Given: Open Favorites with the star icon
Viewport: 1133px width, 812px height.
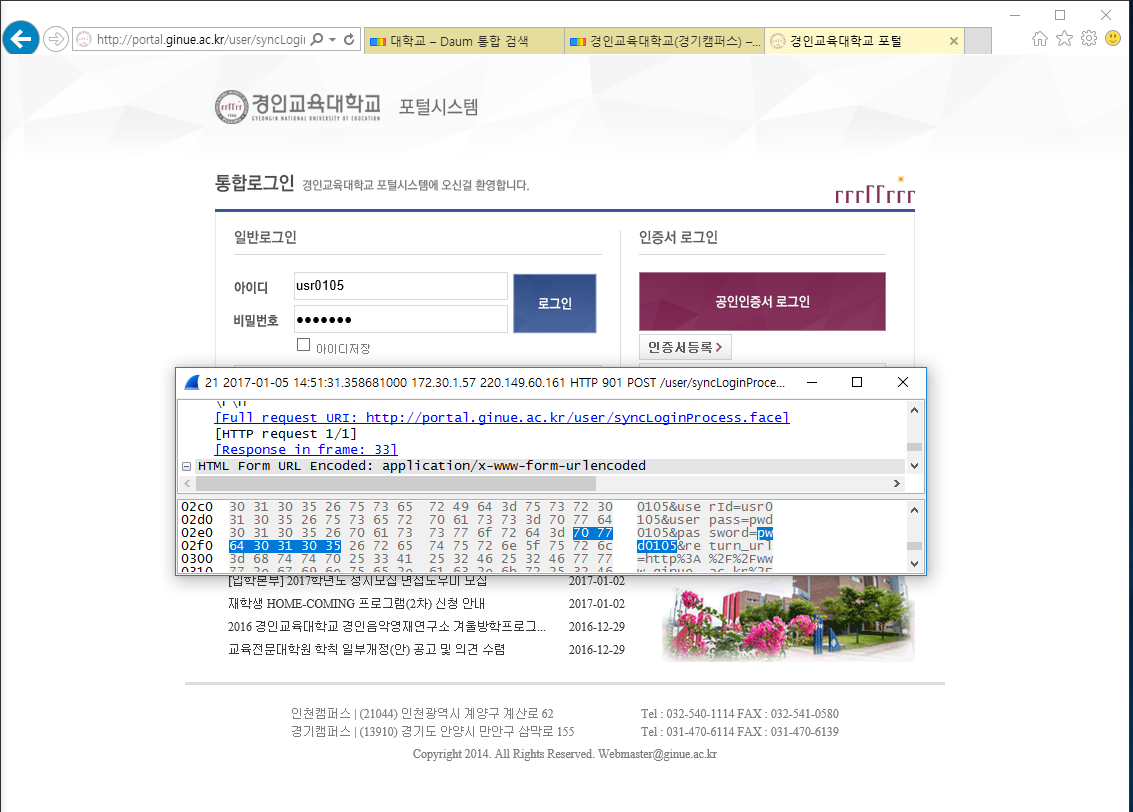Looking at the screenshot, I should tap(1064, 39).
